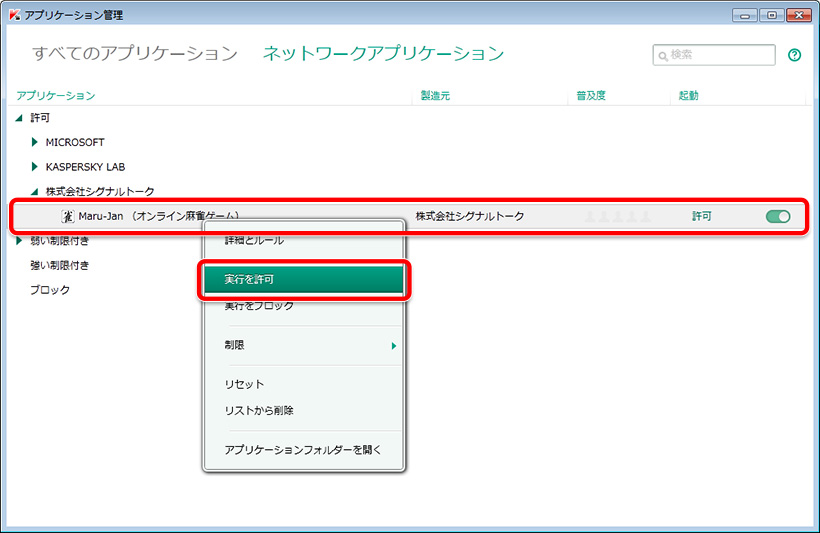Select 実行をブロック in context menu
This screenshot has width=820, height=533.
pyautogui.click(x=259, y=305)
